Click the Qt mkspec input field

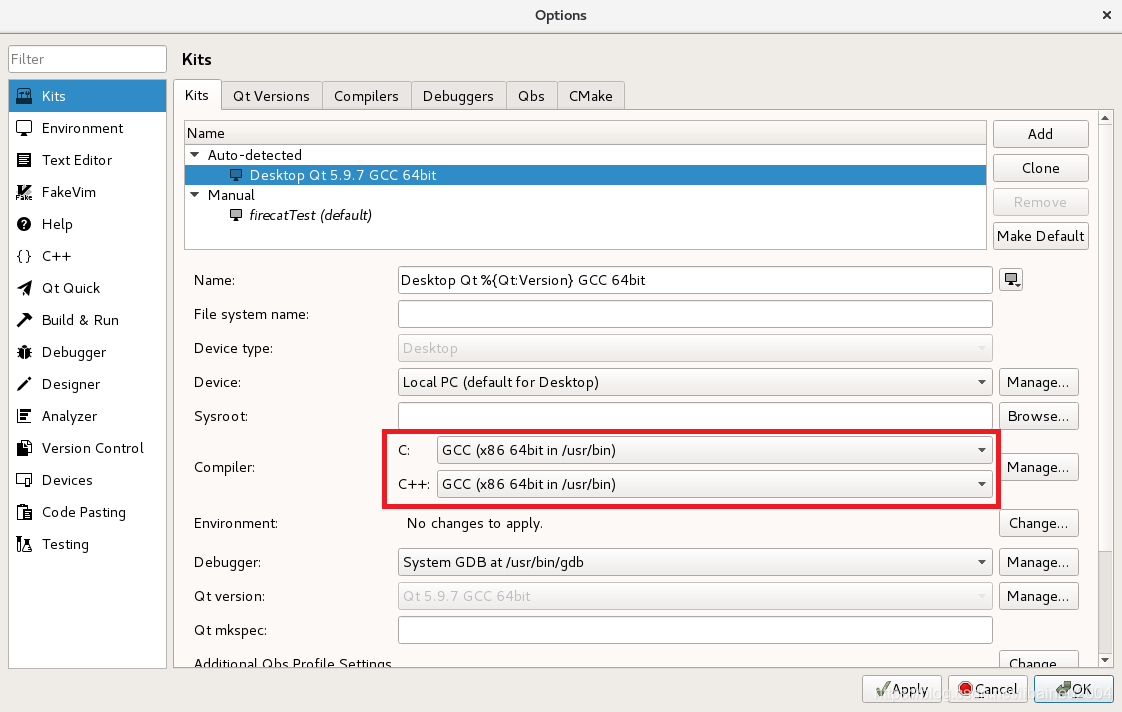[695, 630]
